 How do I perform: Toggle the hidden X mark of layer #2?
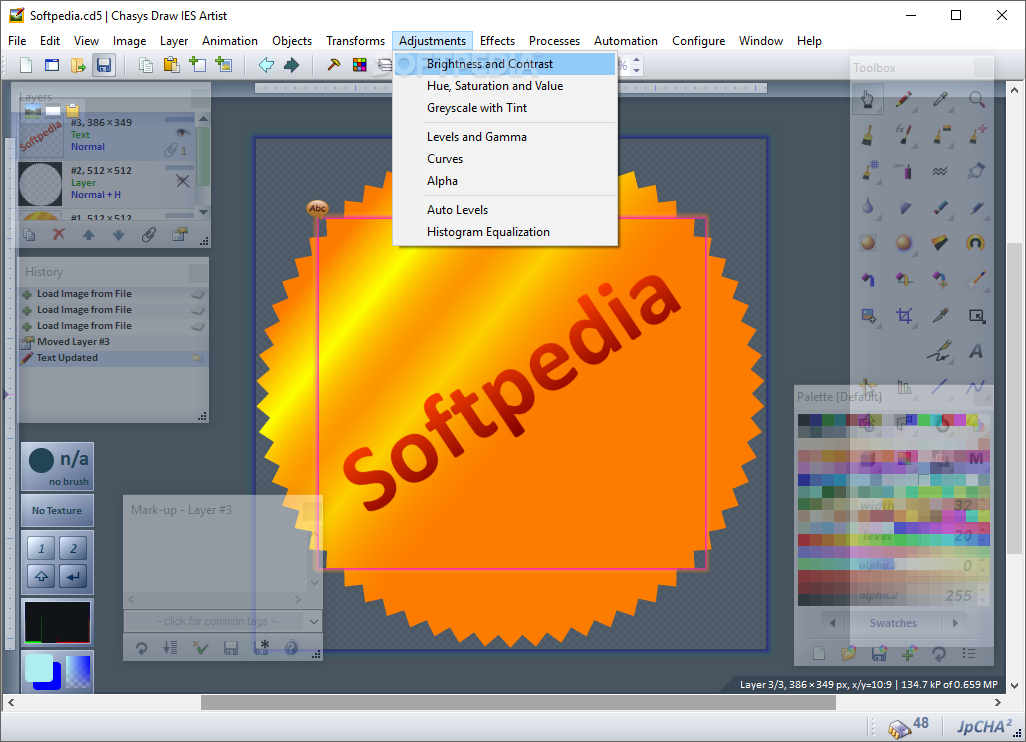coord(183,181)
